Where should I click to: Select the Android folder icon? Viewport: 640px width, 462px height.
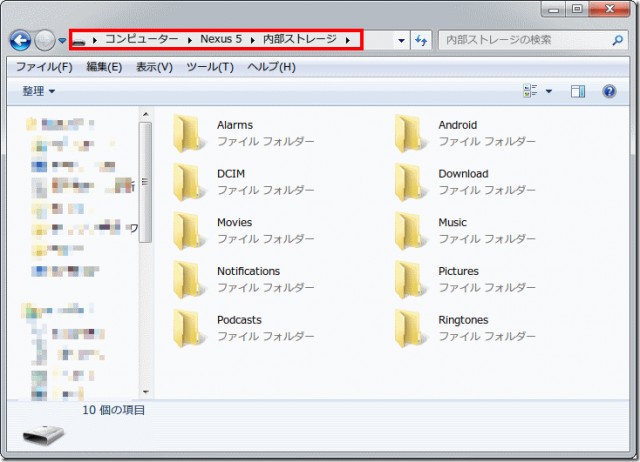click(x=411, y=133)
